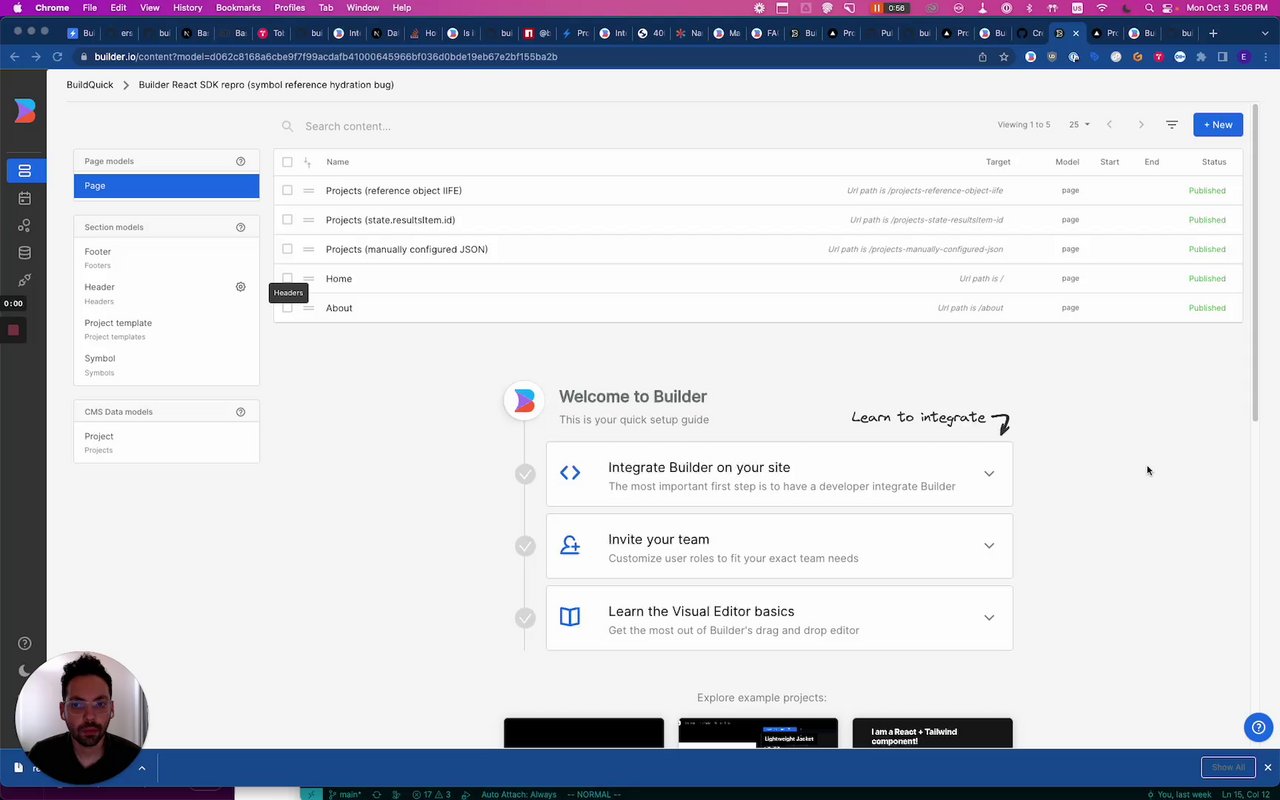Open the integrations plug icon in the sidebar

[x=24, y=280]
